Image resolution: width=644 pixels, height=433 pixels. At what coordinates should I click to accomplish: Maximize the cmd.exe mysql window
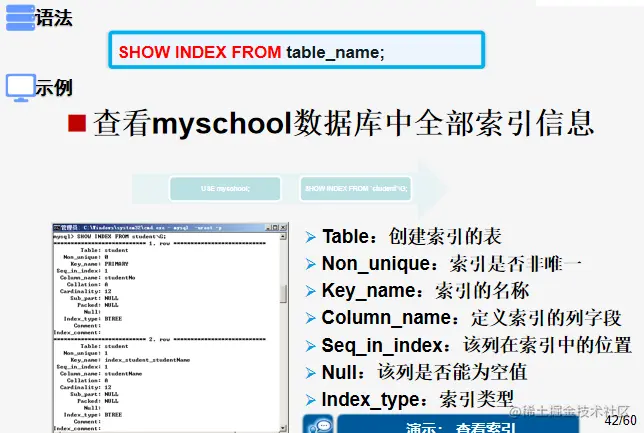(275, 227)
